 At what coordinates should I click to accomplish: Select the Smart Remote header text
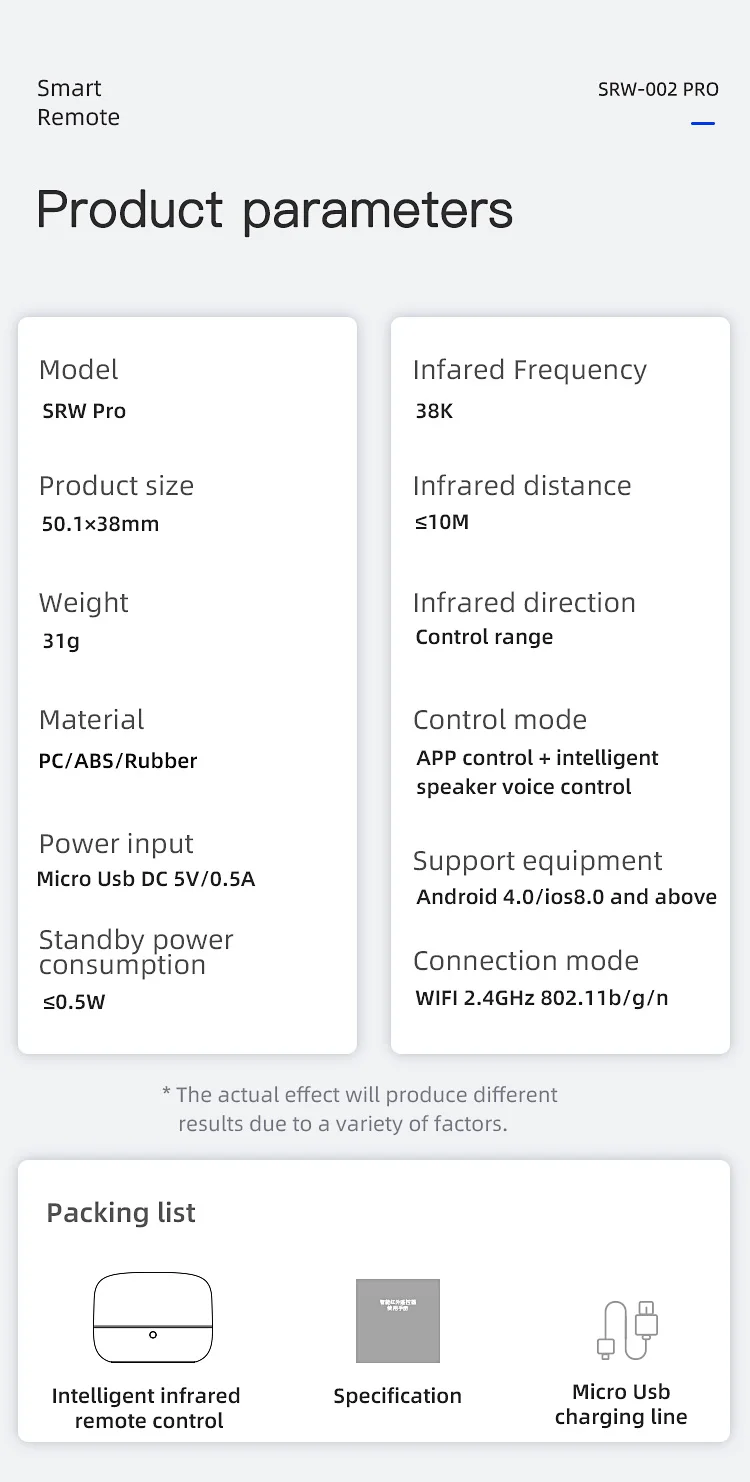point(78,103)
